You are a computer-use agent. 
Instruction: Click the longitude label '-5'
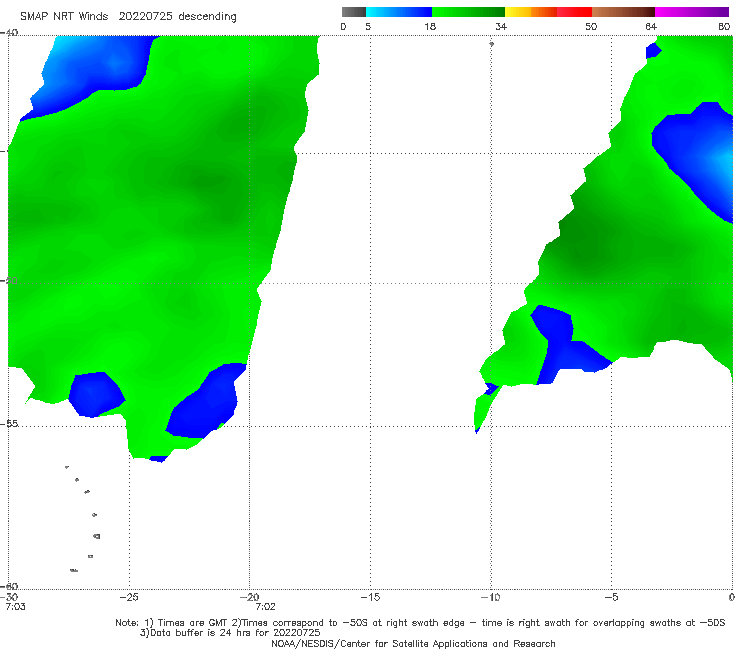coord(611,597)
